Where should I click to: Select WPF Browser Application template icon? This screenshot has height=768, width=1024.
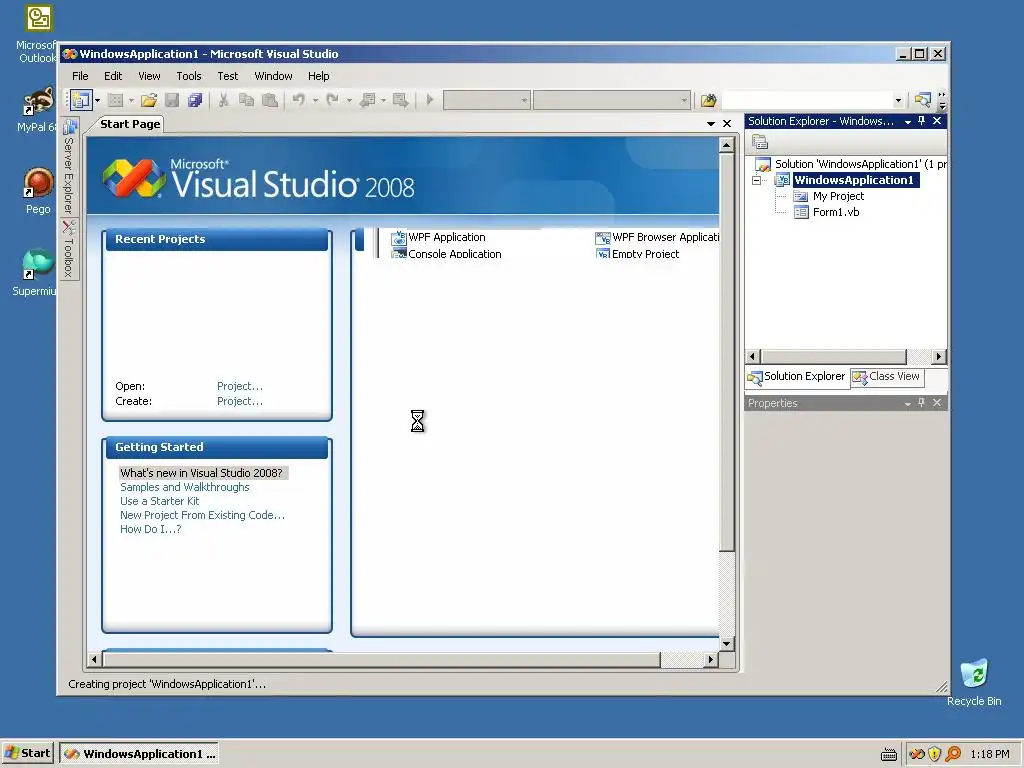(603, 238)
